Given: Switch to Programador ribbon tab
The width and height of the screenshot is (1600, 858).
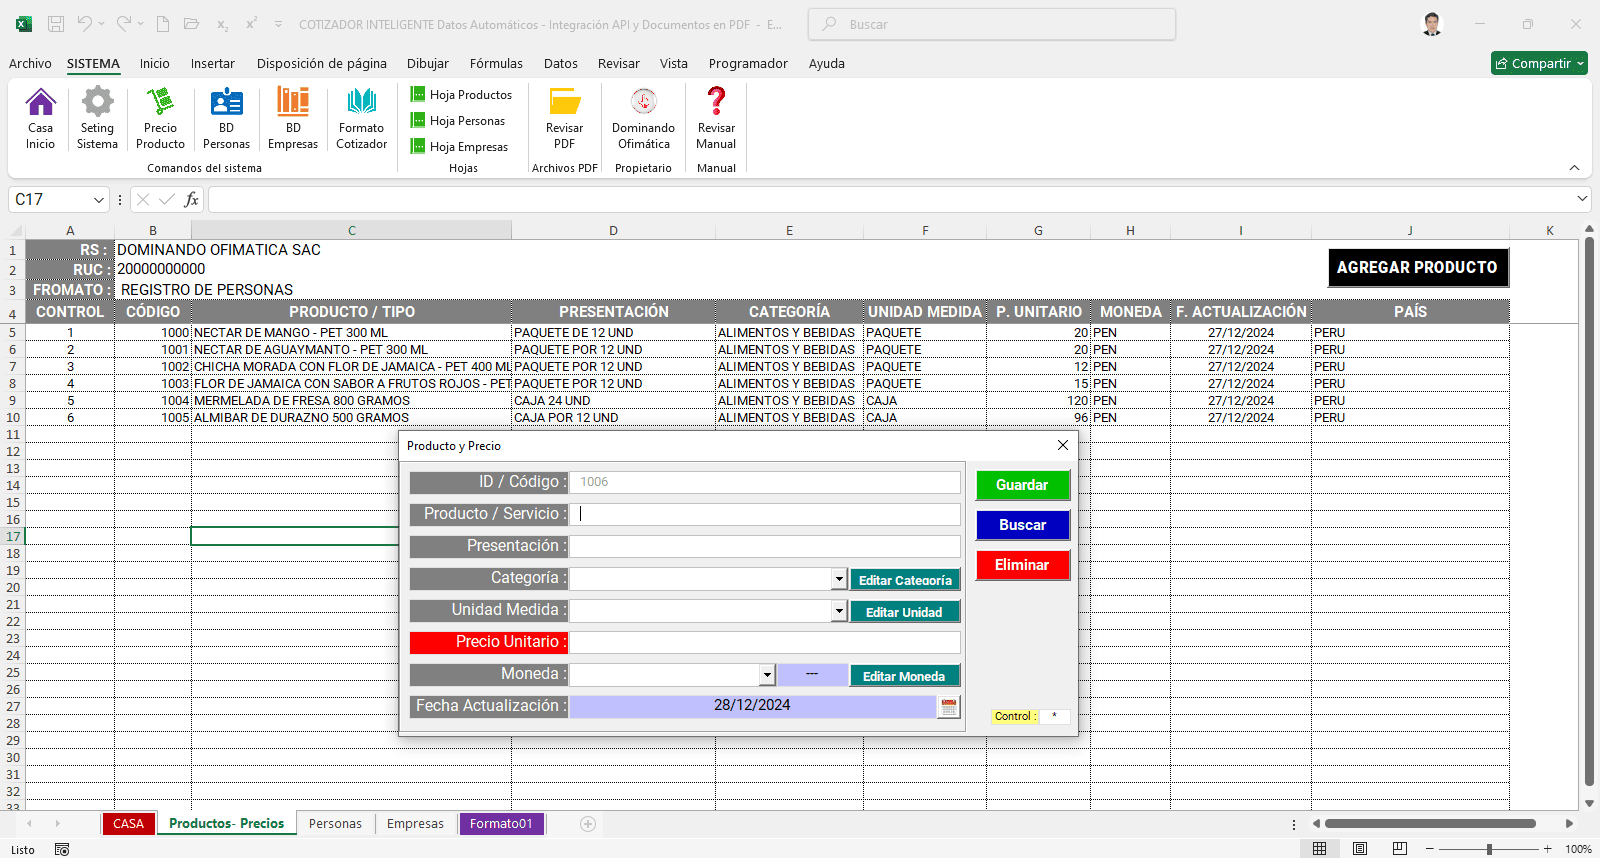Looking at the screenshot, I should 748,63.
